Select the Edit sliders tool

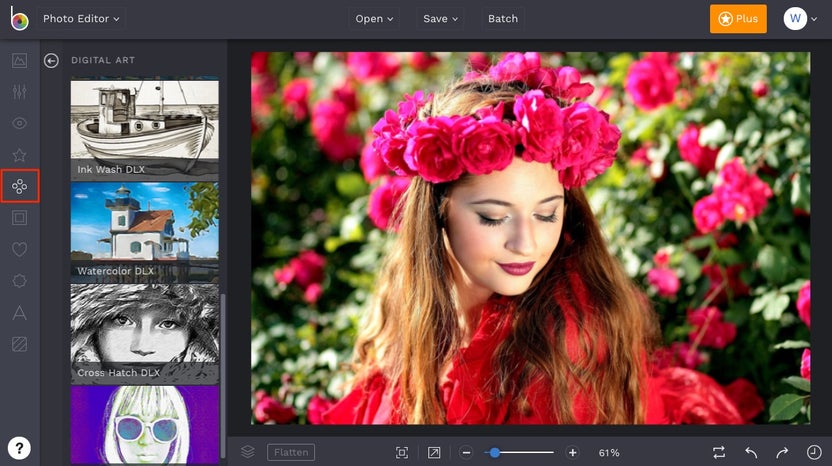coord(19,92)
